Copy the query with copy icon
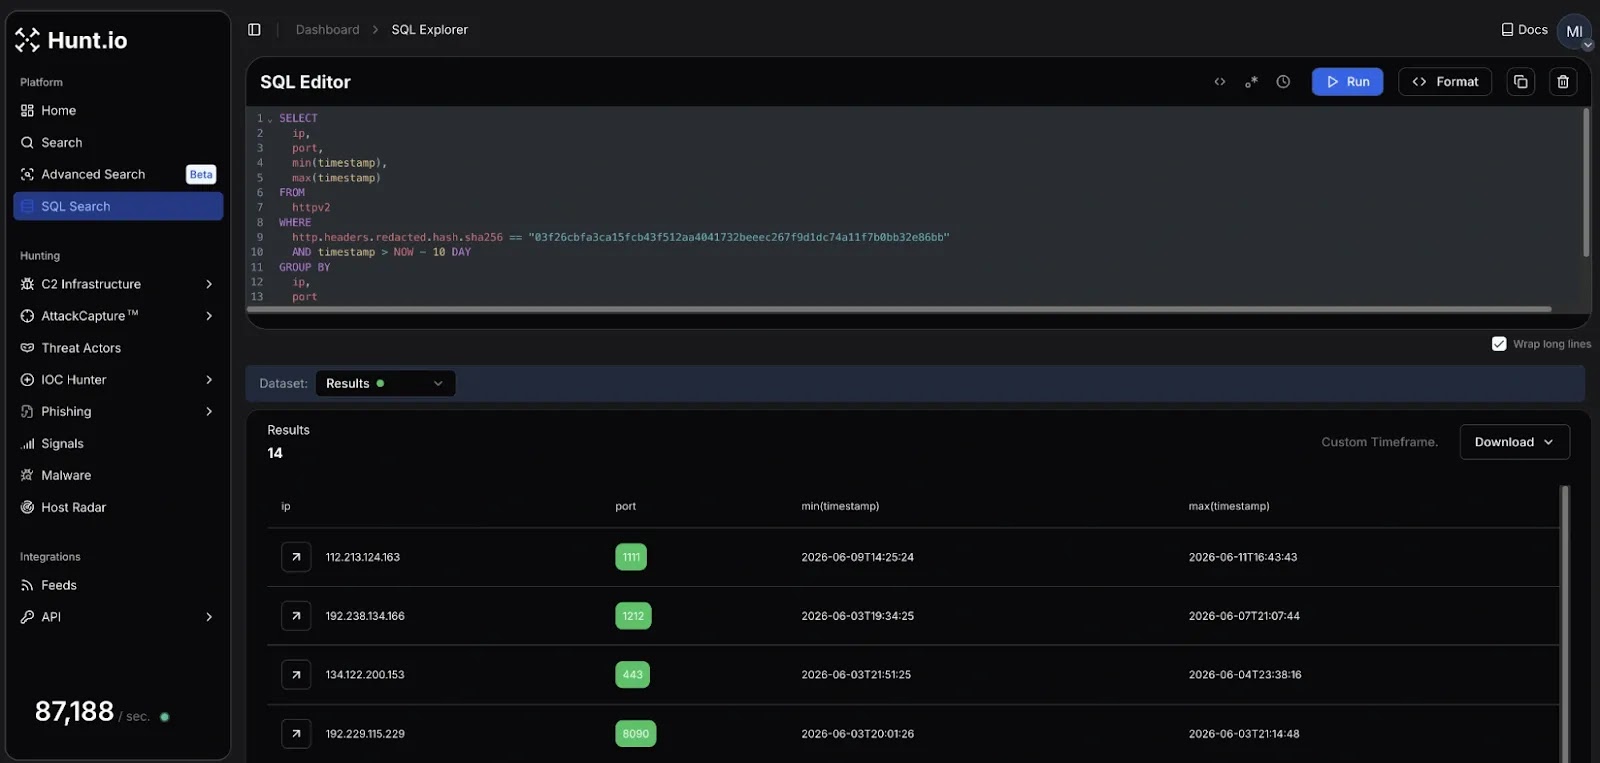The height and width of the screenshot is (763, 1600). [x=1521, y=82]
